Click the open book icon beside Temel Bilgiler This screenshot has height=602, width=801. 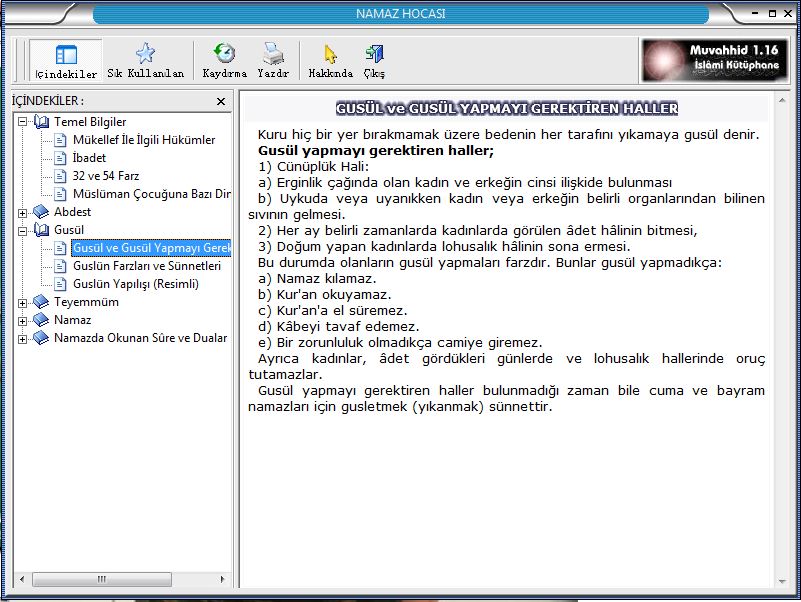pos(41,122)
